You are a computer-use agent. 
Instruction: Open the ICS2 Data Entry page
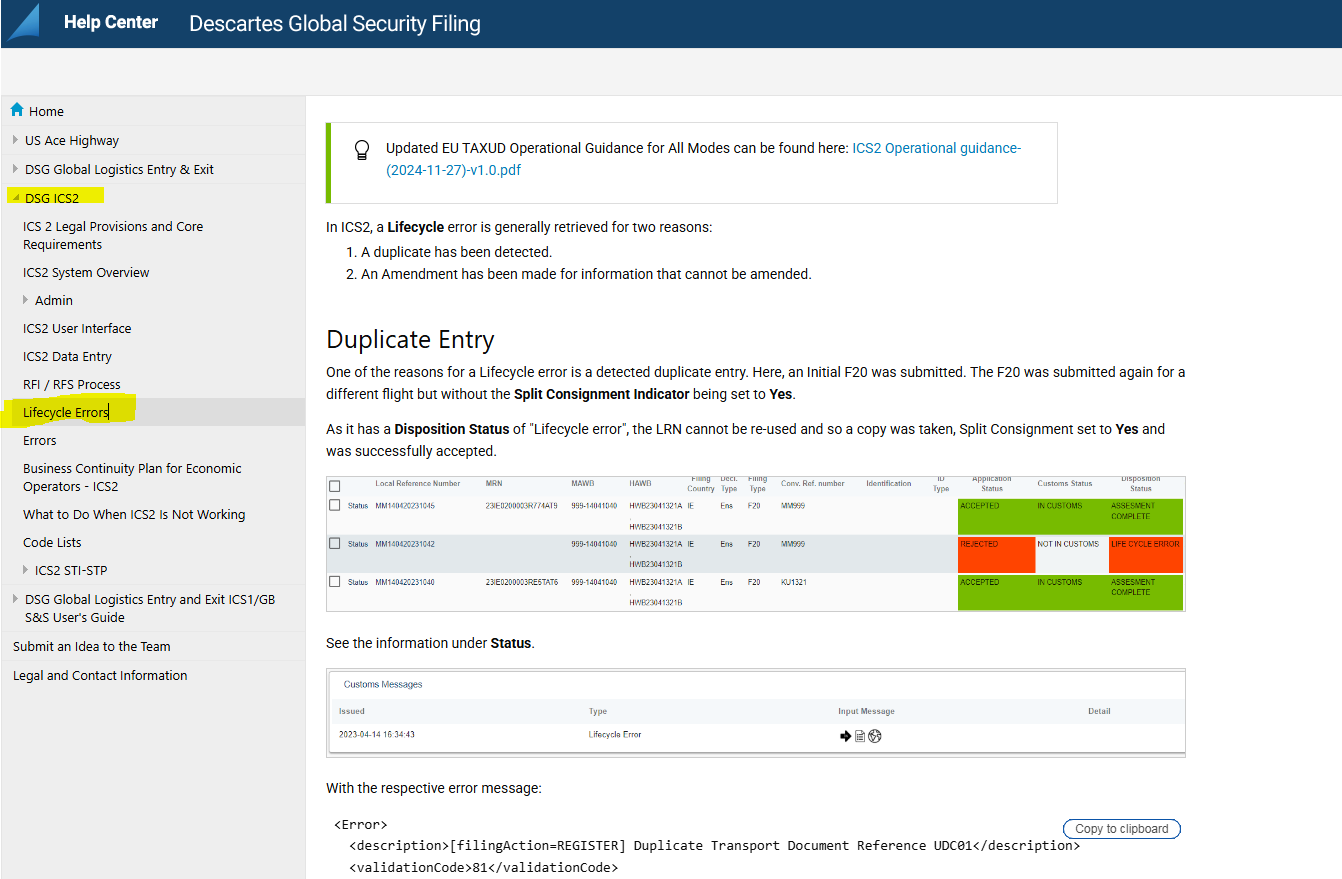point(67,356)
